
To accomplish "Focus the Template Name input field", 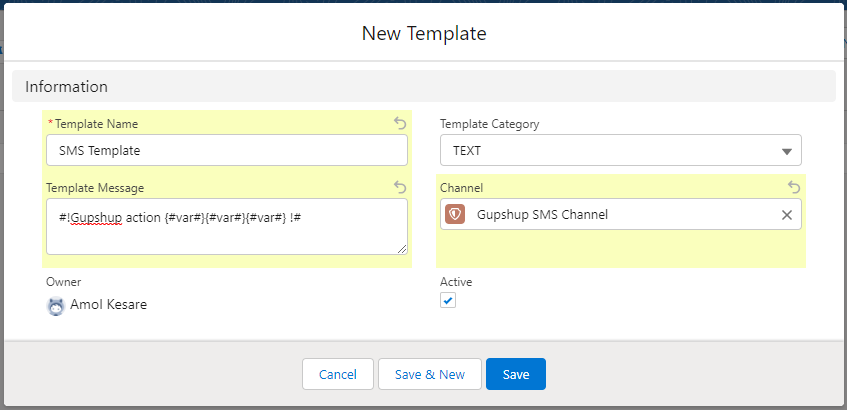I will [x=227, y=151].
